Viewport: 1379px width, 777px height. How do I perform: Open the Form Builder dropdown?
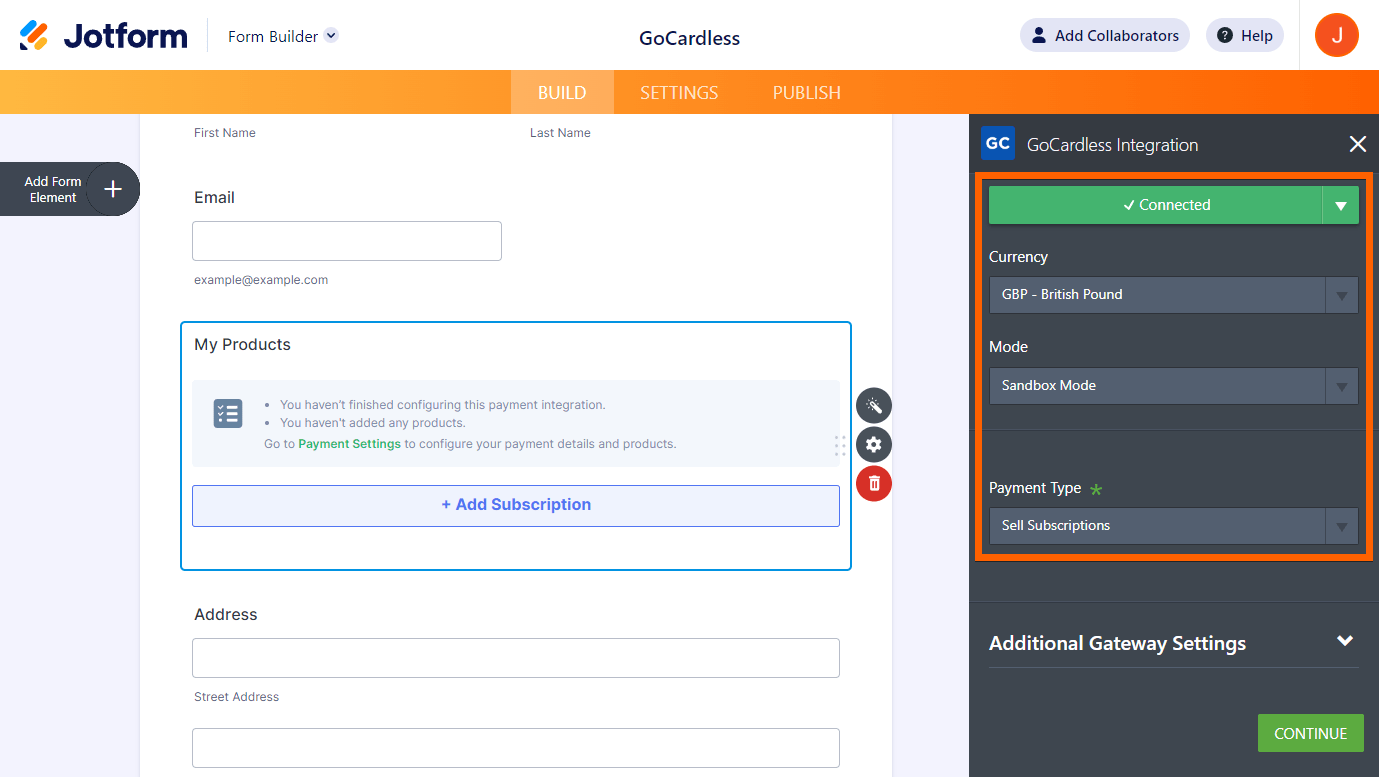[283, 36]
